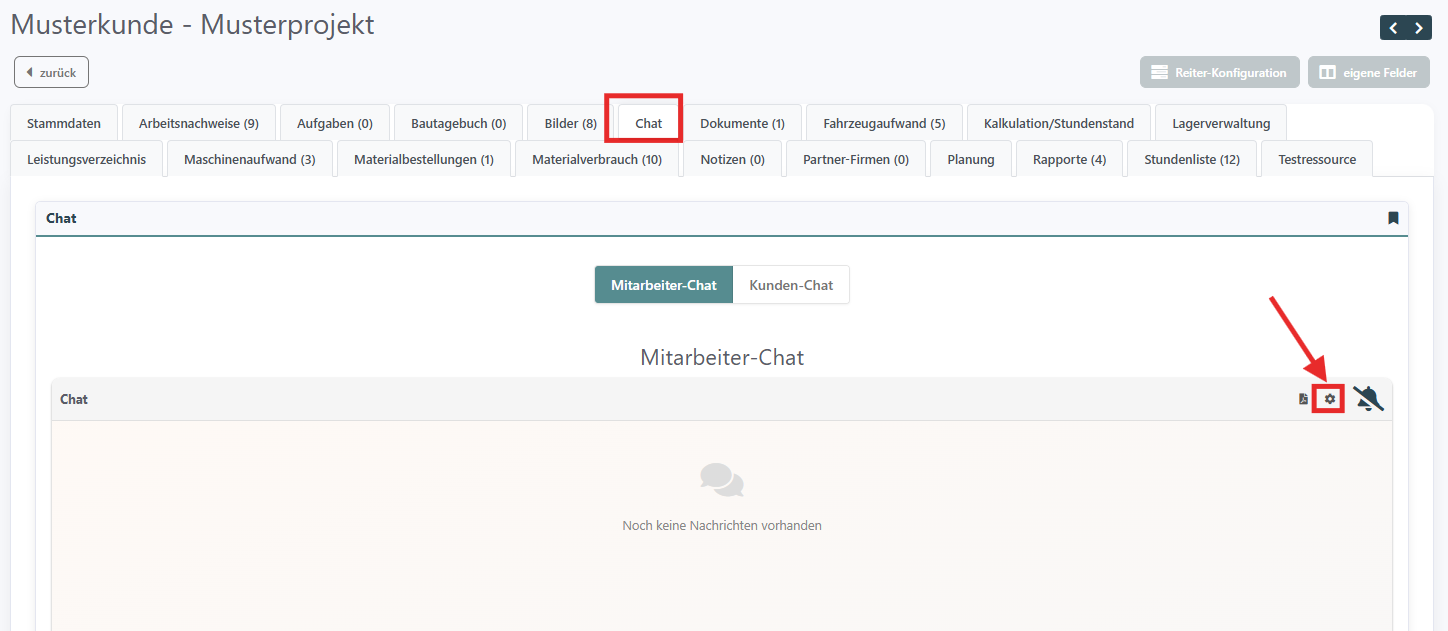Open the Fahrzeugaufwand (5) tab
This screenshot has width=1448, height=631.
[884, 123]
